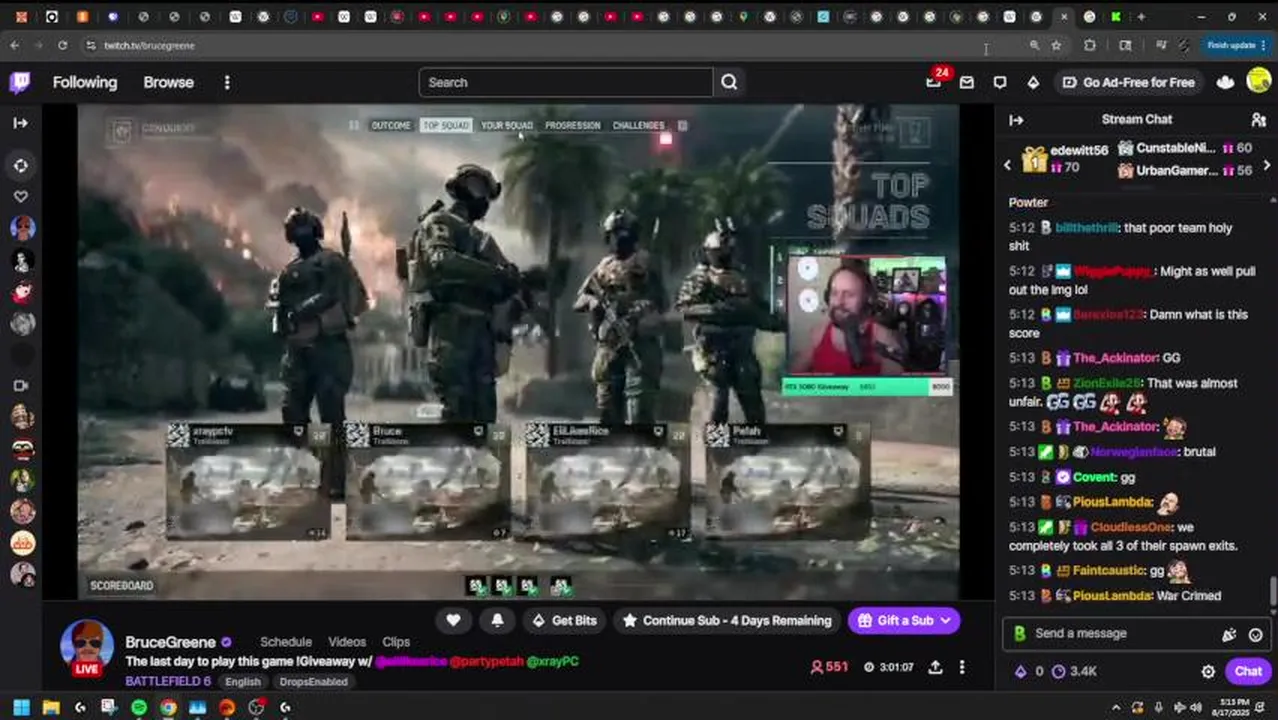Open the user profile avatar menu
The image size is (1278, 720).
tap(1259, 82)
